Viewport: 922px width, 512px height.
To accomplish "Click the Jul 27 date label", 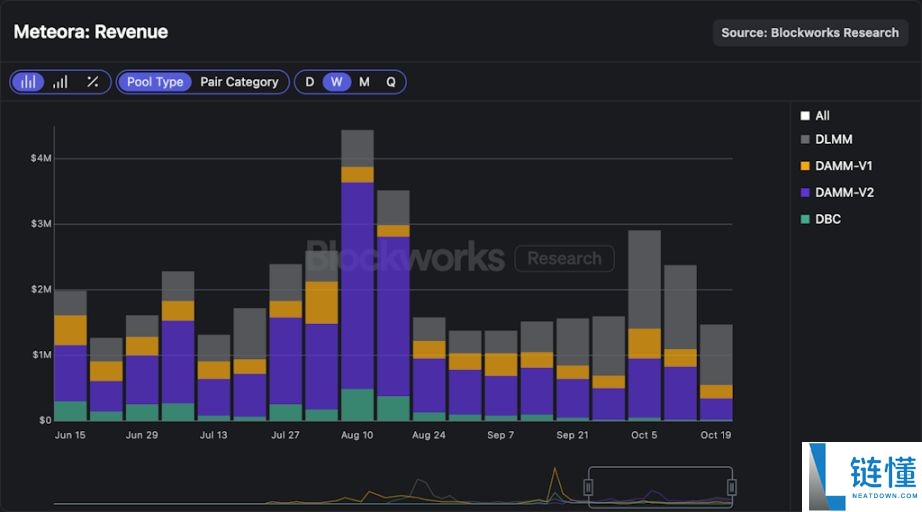I will (285, 435).
